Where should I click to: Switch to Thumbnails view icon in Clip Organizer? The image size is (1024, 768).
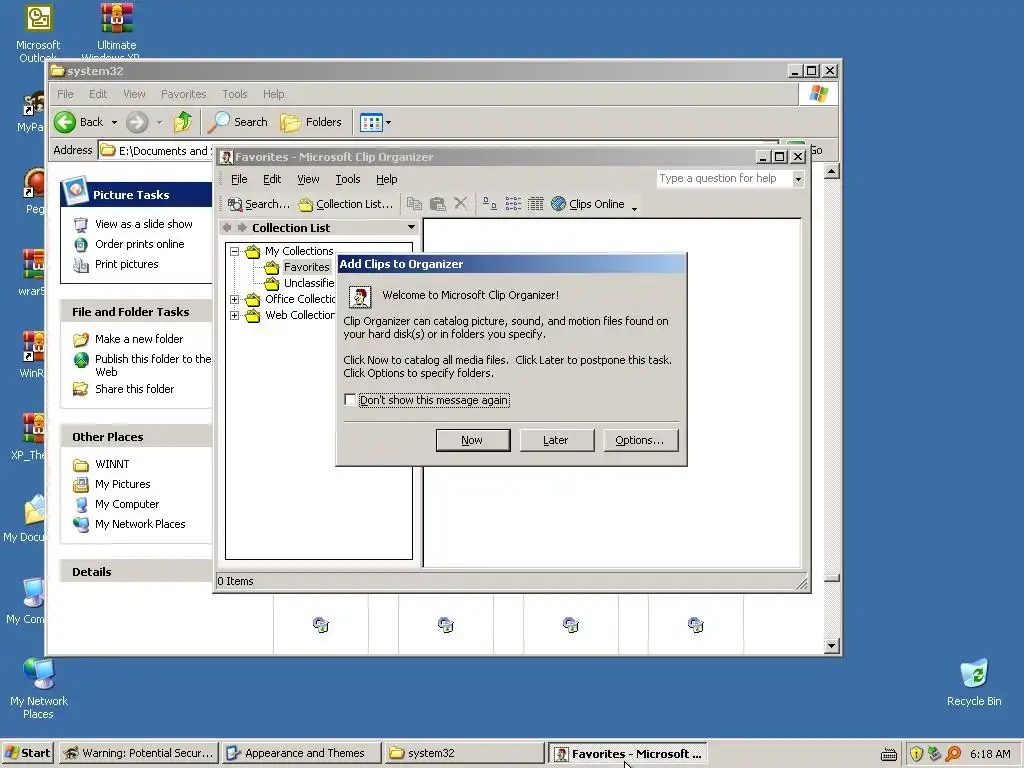490,204
